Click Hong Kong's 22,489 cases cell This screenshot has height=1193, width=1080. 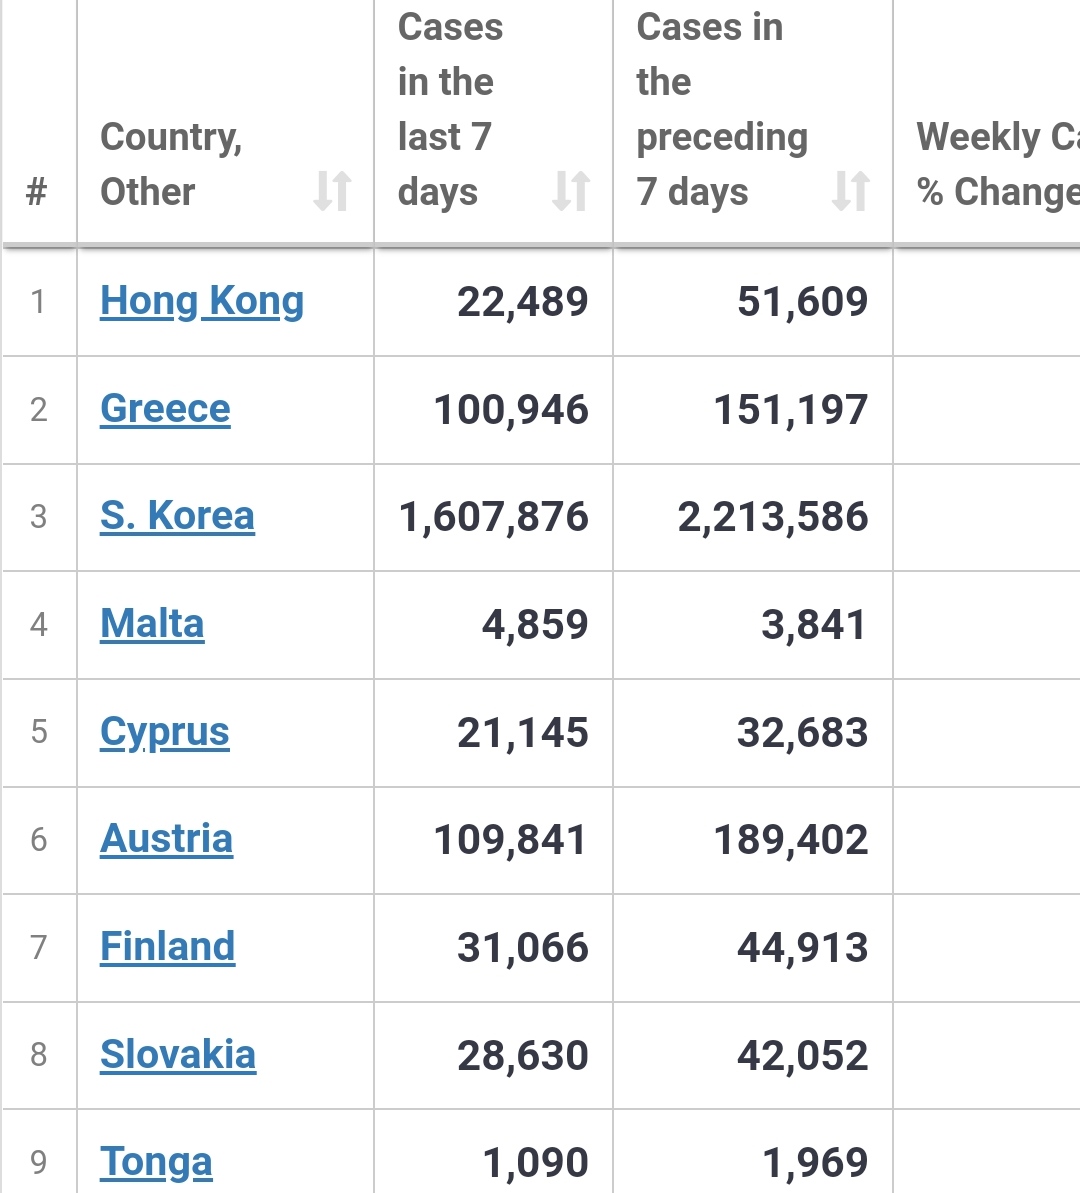pyautogui.click(x=523, y=302)
